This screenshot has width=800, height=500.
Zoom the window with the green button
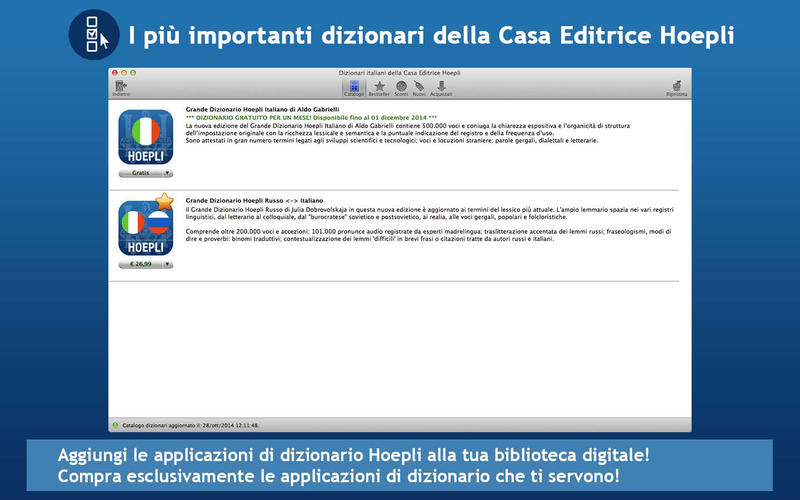[x=133, y=73]
